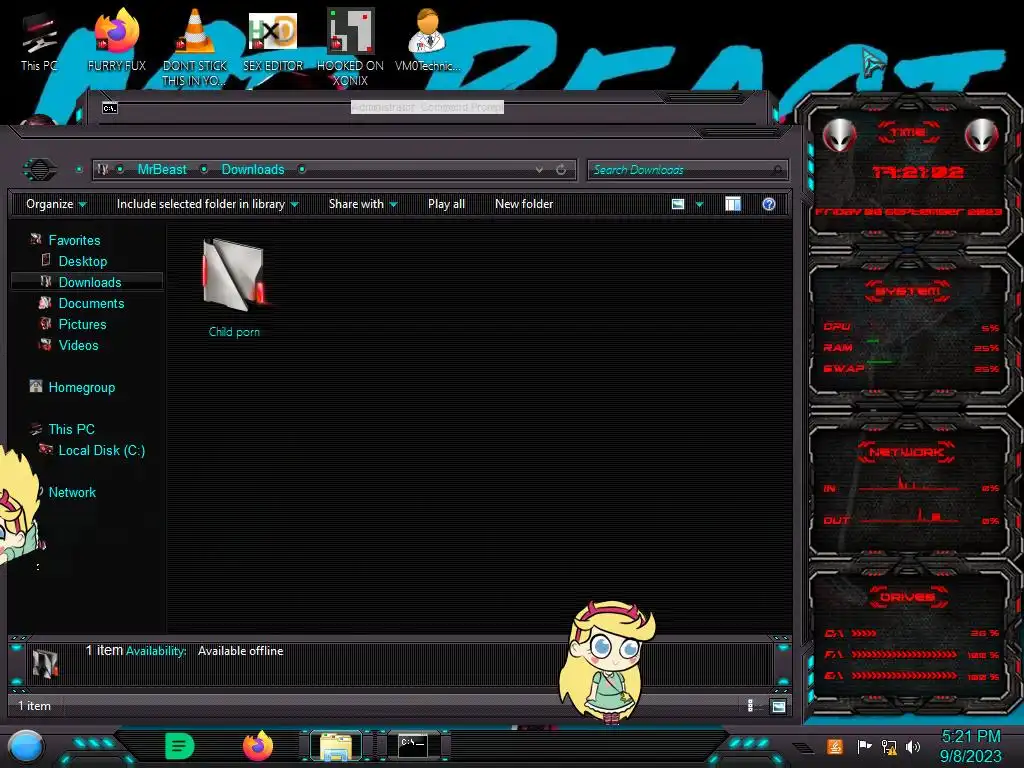Expand the breadcrumb dropdown after Downloads
Viewport: 1024px width, 768px height.
click(x=302, y=170)
